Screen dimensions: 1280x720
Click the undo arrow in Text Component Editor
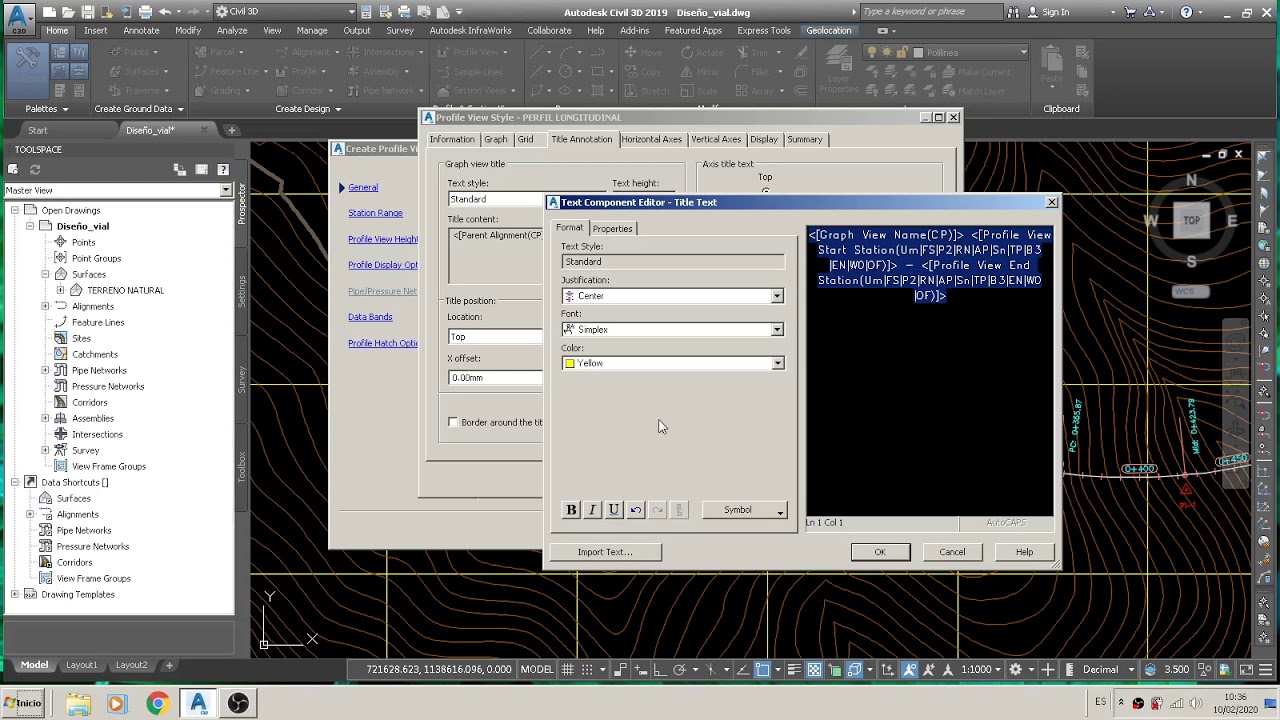pos(636,510)
